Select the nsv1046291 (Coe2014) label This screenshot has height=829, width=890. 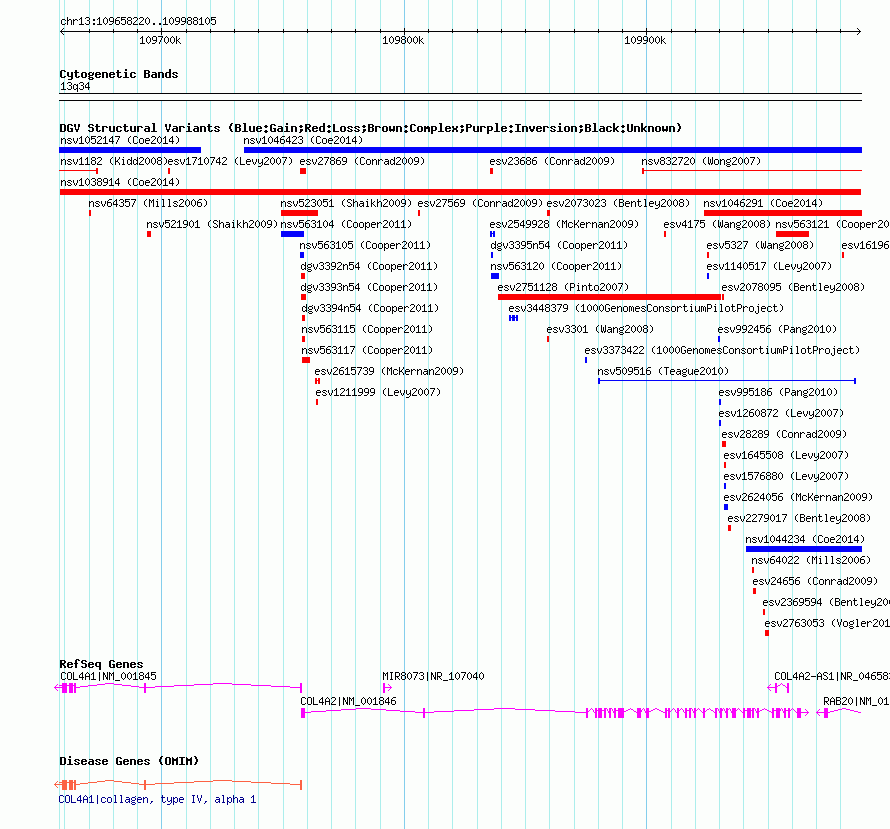[x=763, y=203]
